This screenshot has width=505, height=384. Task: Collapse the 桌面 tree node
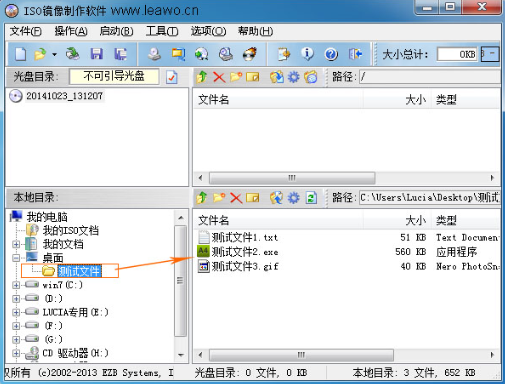16,258
